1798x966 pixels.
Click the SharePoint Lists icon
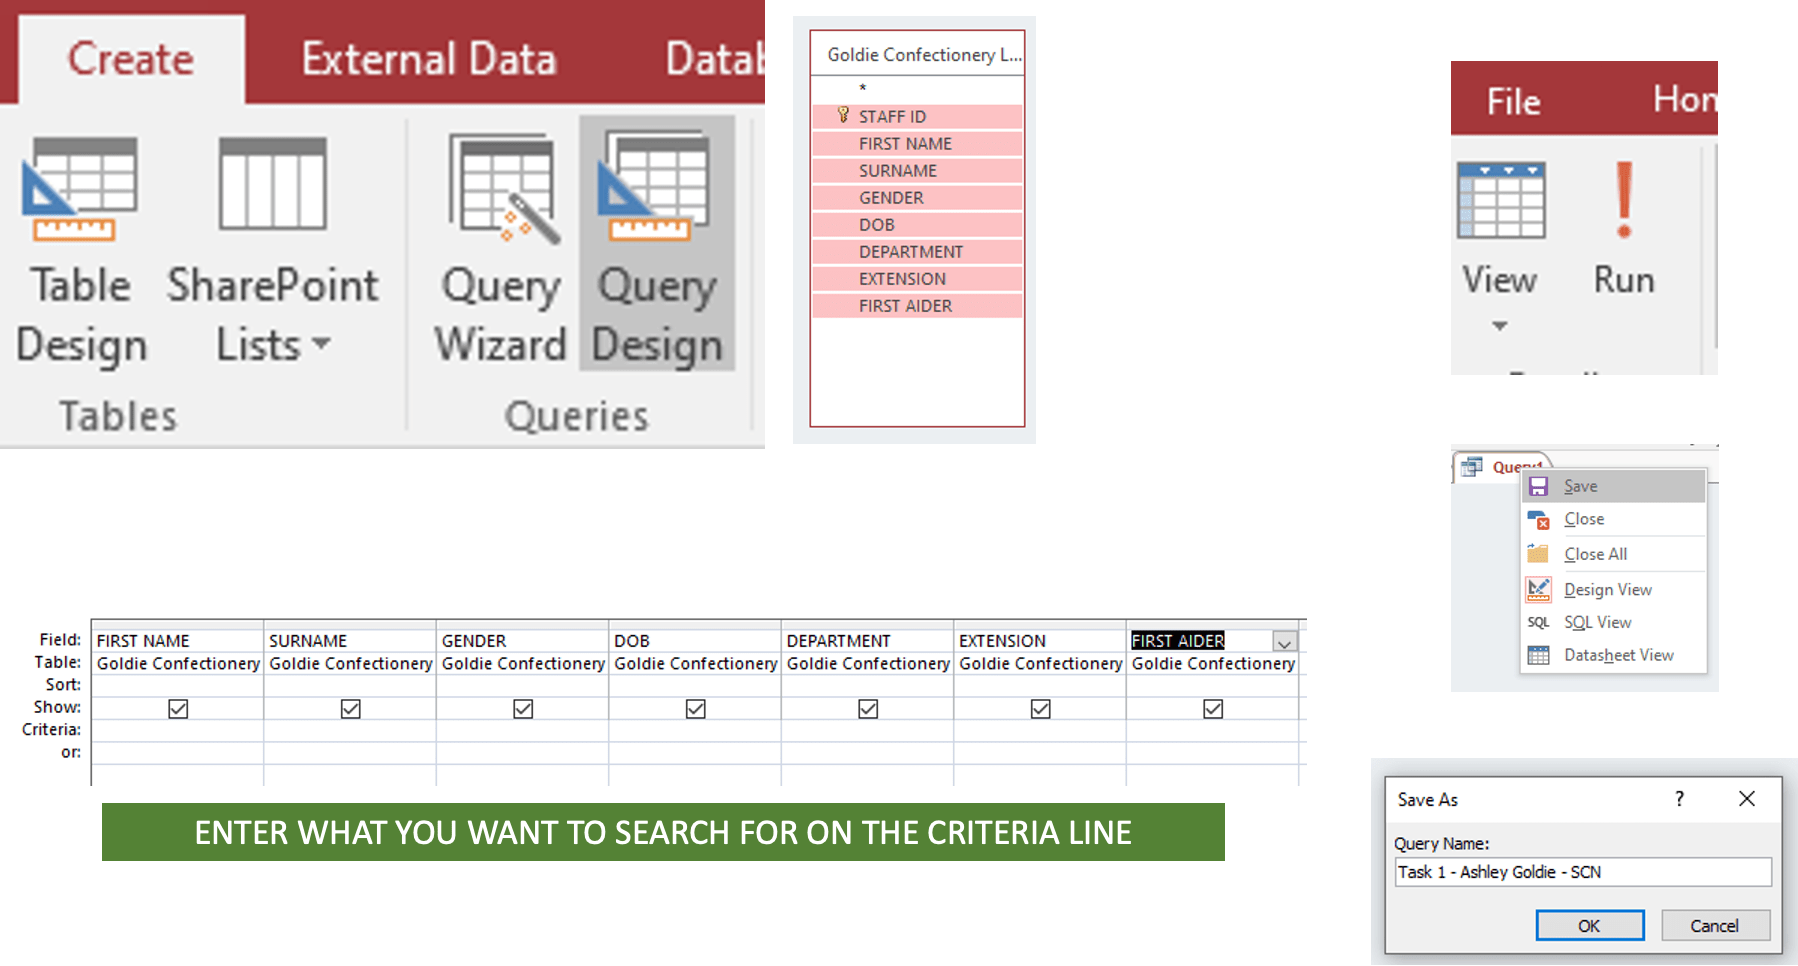pyautogui.click(x=272, y=186)
